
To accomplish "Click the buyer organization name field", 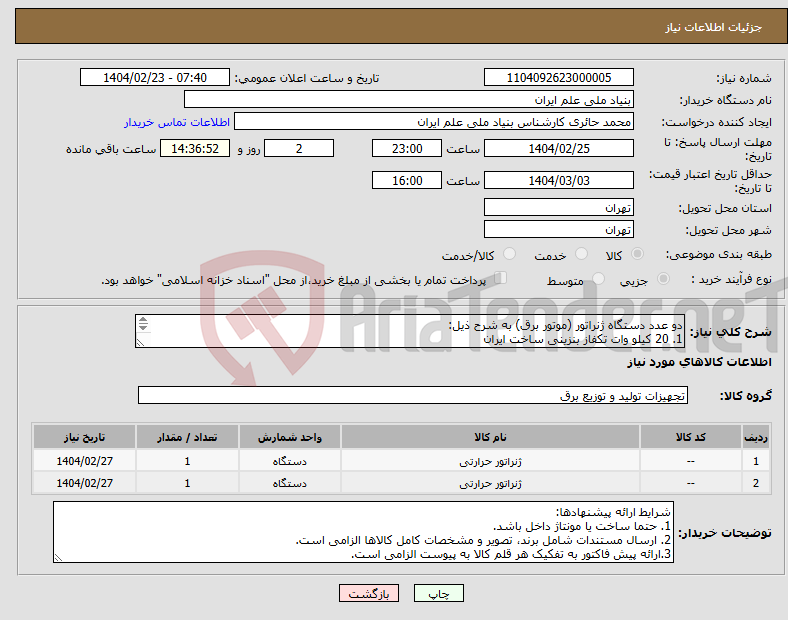I will point(409,100).
